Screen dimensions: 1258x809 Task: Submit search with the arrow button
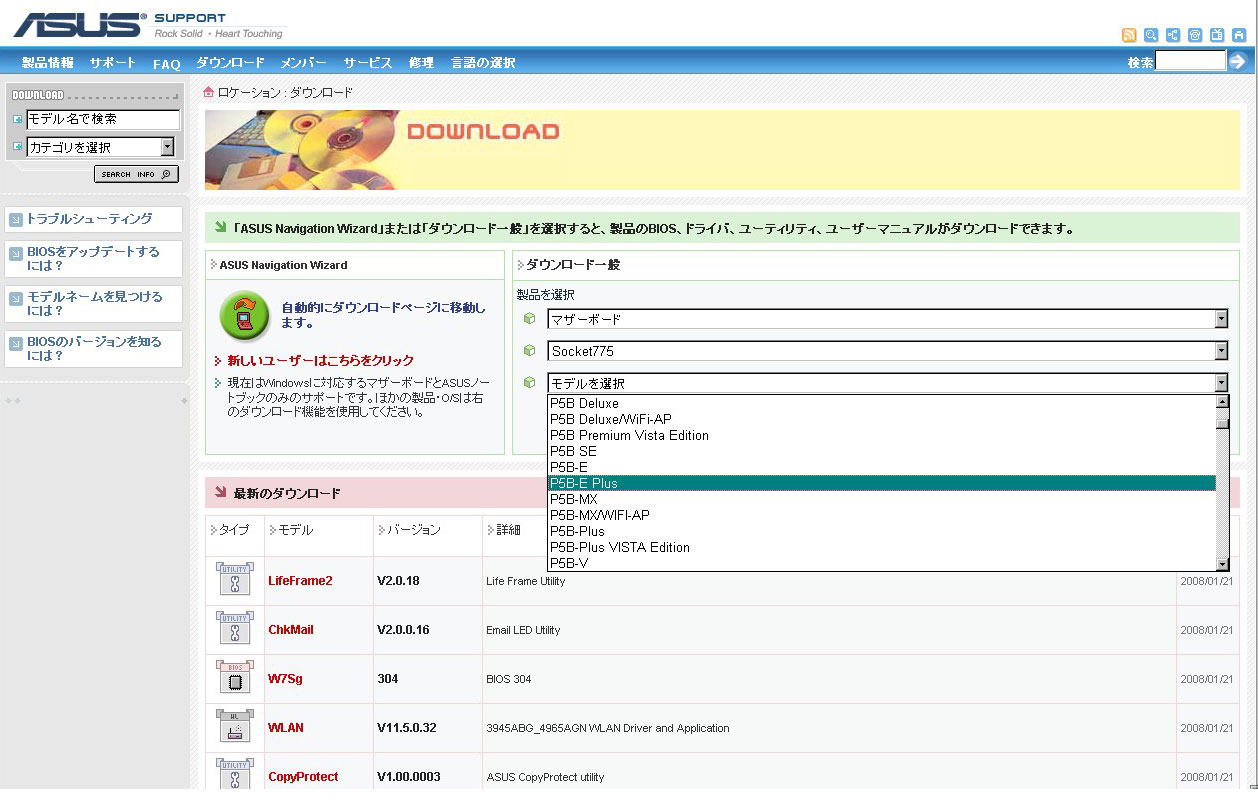tap(1238, 61)
